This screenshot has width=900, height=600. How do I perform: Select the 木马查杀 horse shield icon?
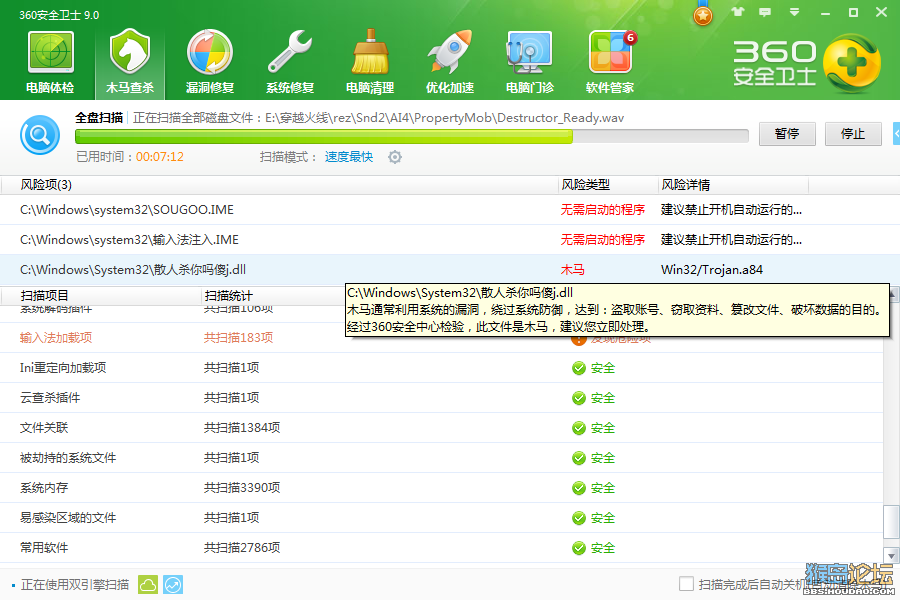tap(130, 53)
